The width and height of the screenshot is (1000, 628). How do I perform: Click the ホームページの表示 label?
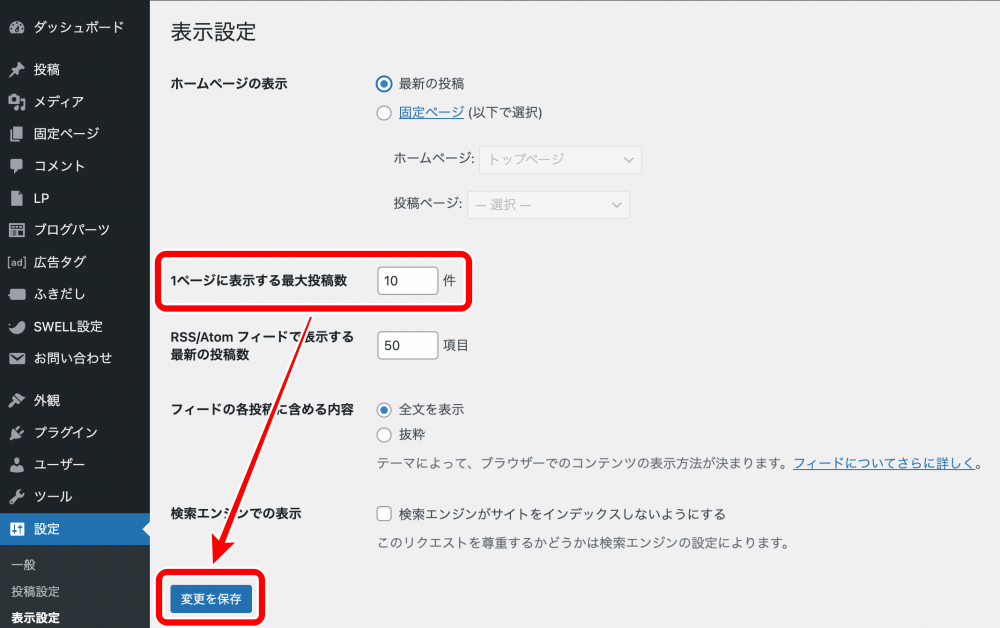228,84
